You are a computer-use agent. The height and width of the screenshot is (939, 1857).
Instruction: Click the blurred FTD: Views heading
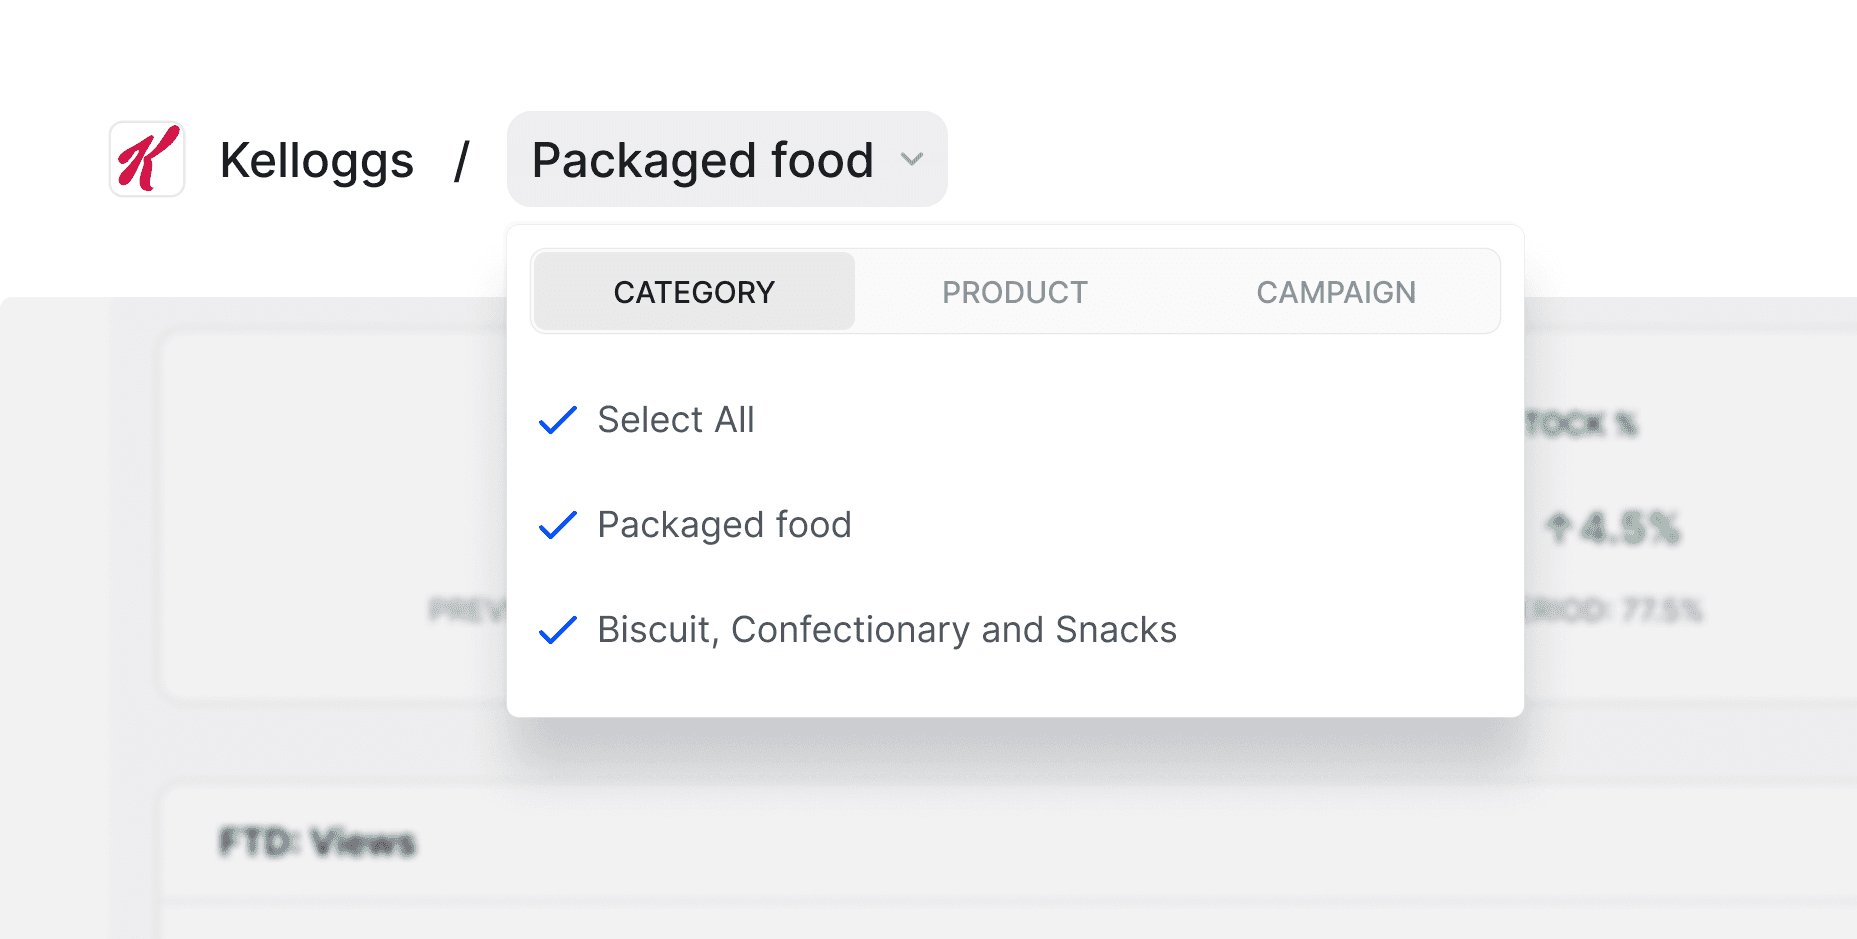(317, 843)
